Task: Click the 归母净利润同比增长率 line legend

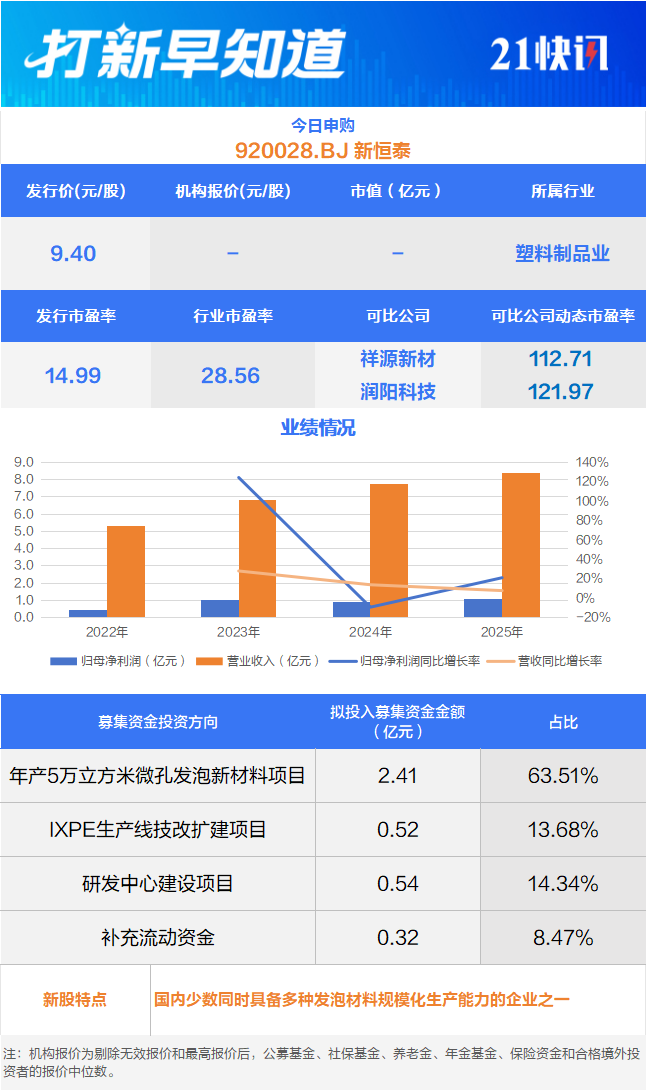Action: 345,661
